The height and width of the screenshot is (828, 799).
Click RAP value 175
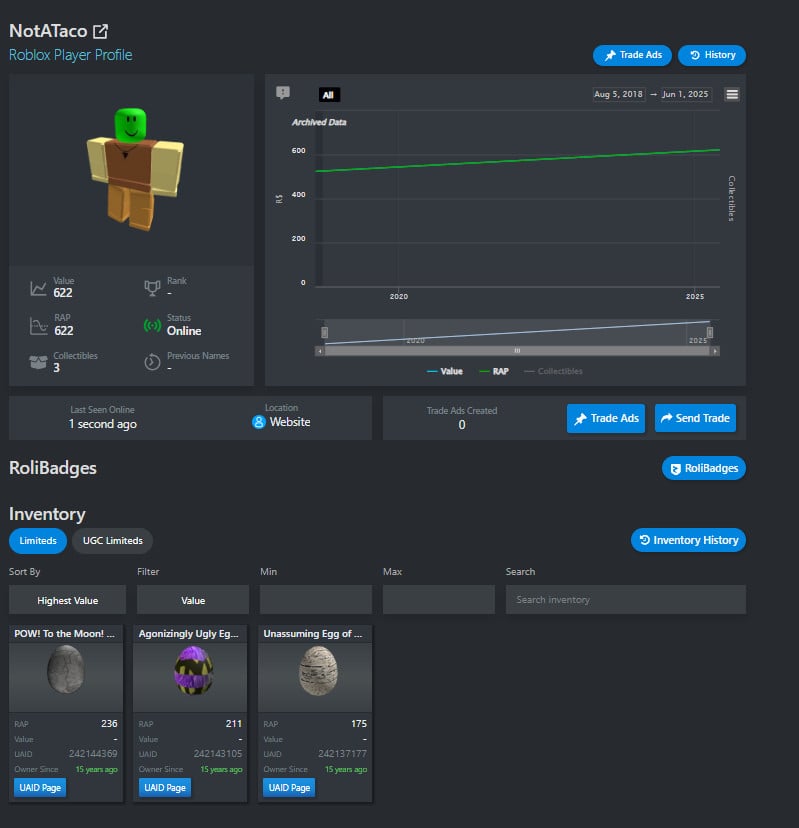[359, 723]
